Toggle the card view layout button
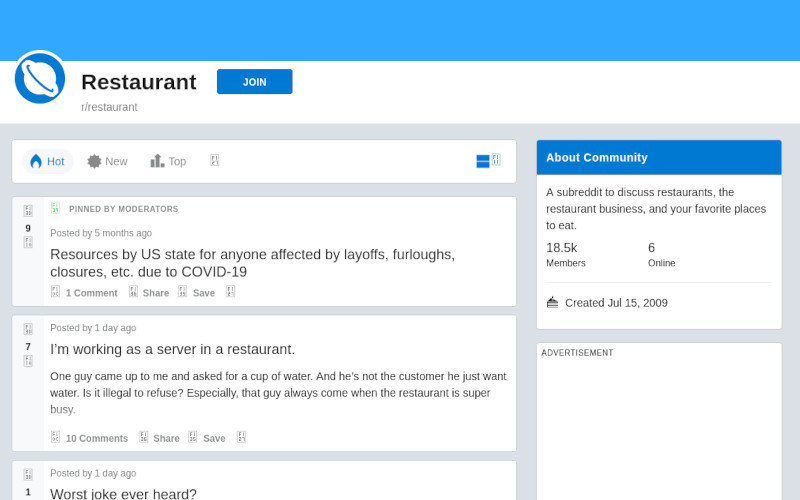This screenshot has height=500, width=800. (487, 161)
